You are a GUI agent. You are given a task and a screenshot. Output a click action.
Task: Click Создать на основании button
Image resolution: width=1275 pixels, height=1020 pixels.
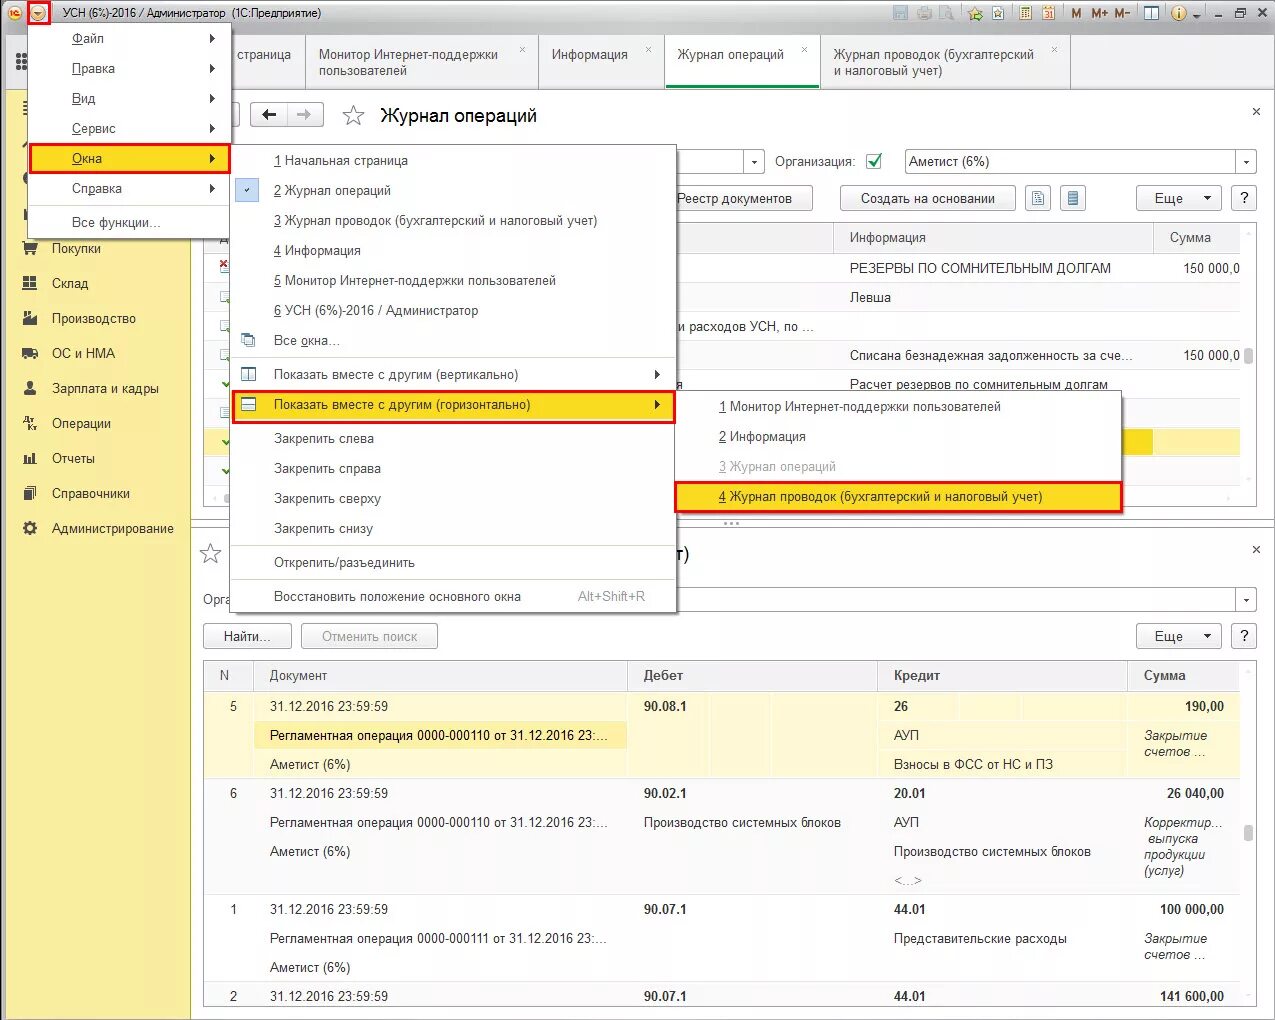point(928,198)
